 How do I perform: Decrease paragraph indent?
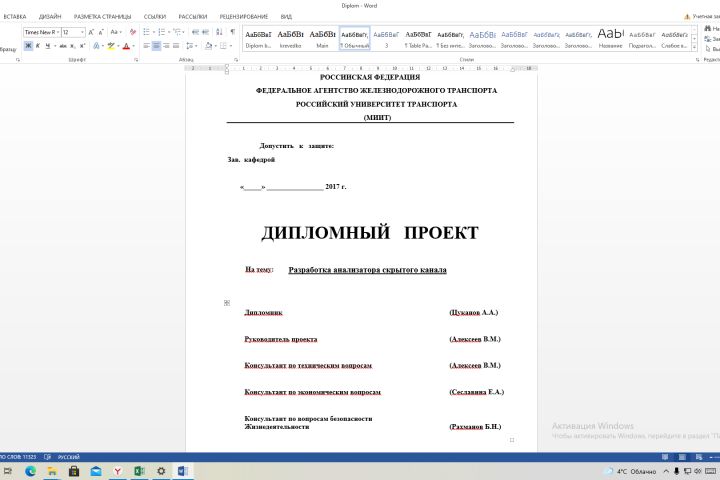click(195, 32)
